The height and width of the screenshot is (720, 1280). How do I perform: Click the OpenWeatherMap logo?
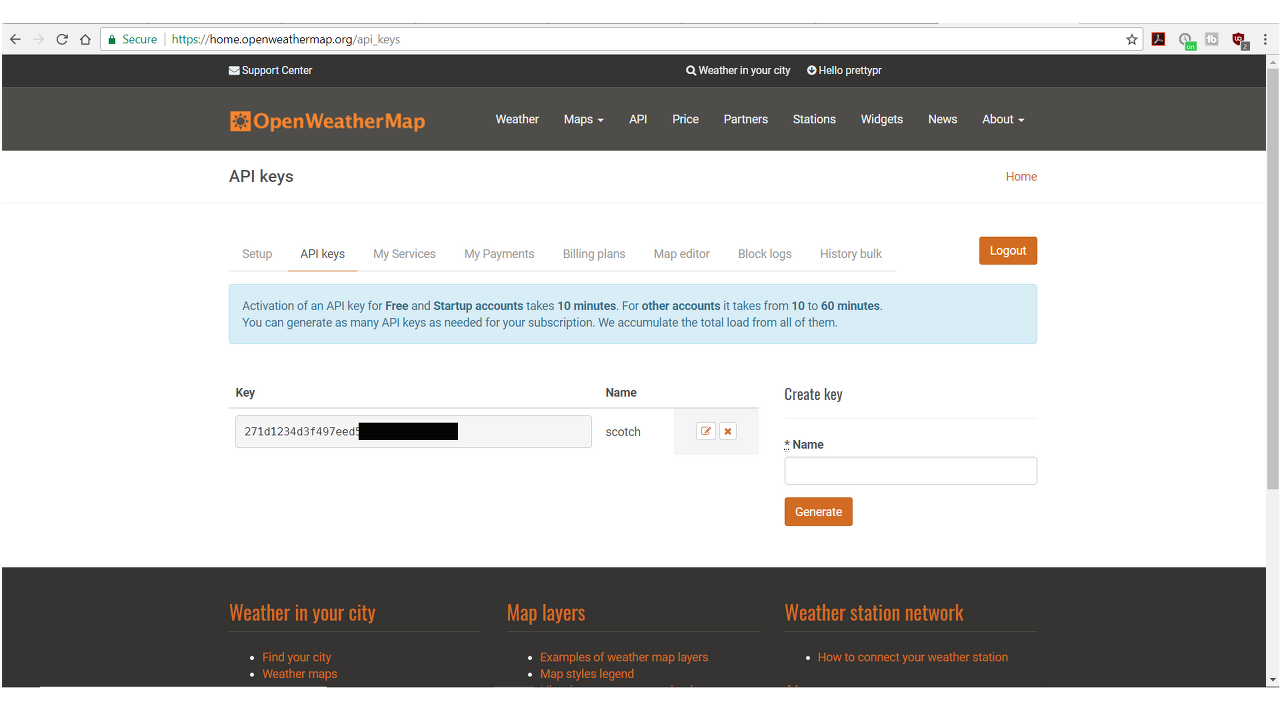point(327,121)
